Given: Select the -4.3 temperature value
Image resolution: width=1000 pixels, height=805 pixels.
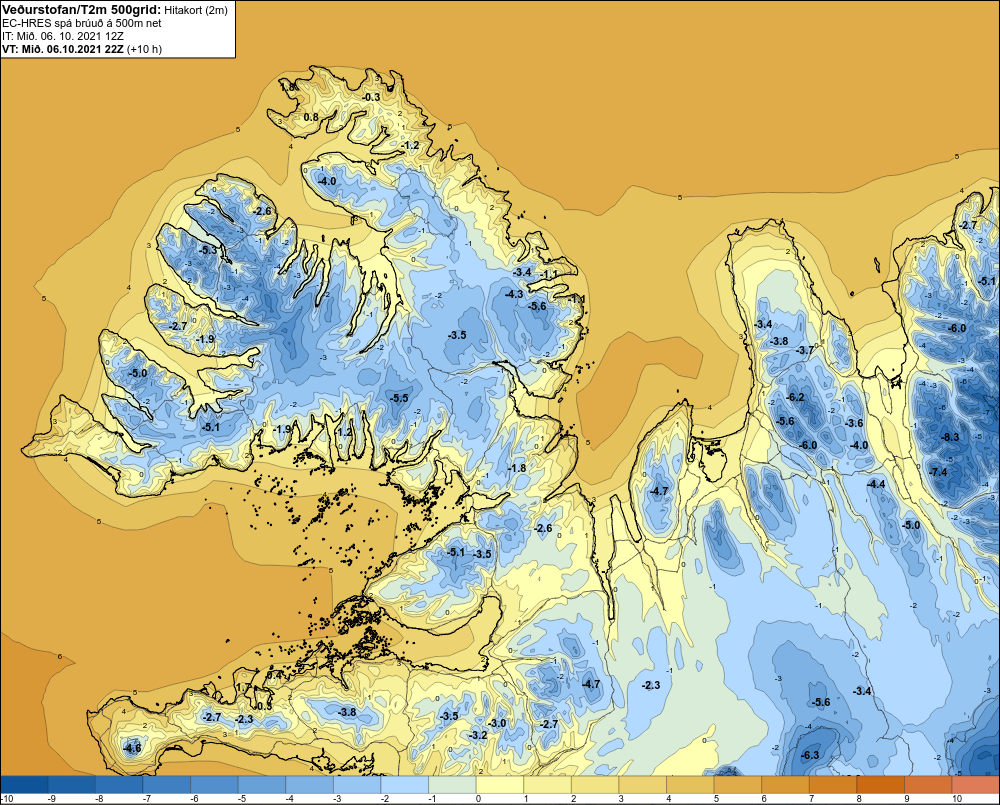Looking at the screenshot, I should pos(513,294).
